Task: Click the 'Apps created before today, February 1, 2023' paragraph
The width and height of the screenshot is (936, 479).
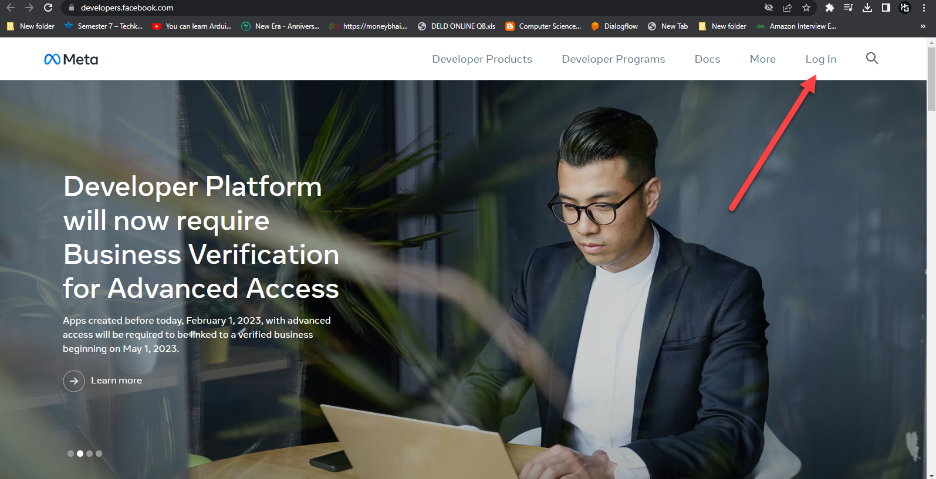Action: tap(196, 334)
